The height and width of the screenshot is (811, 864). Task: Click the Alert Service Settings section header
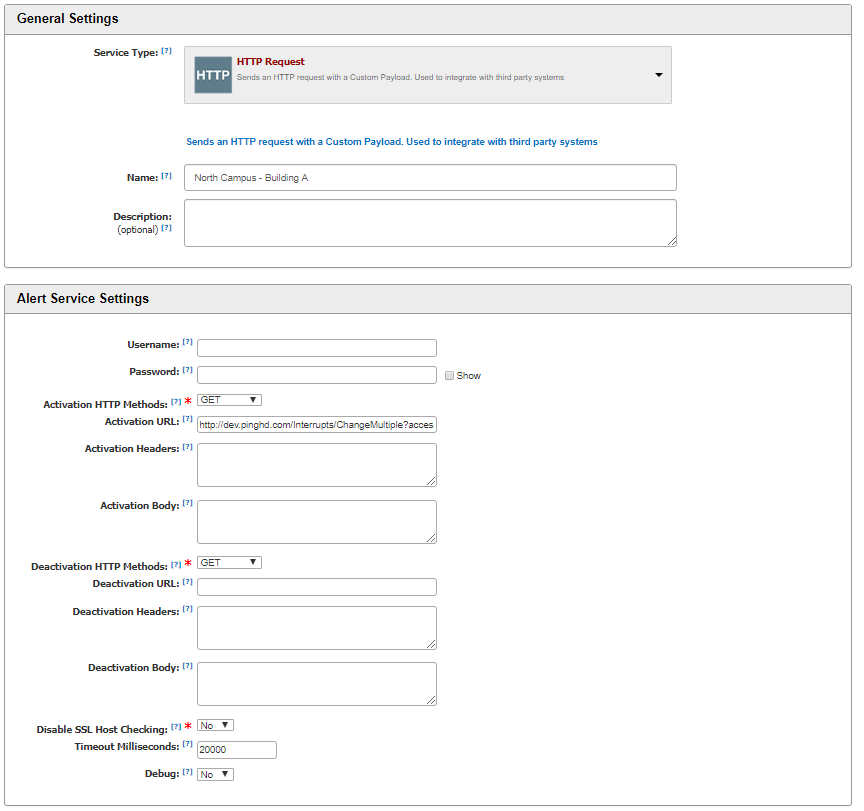point(428,299)
